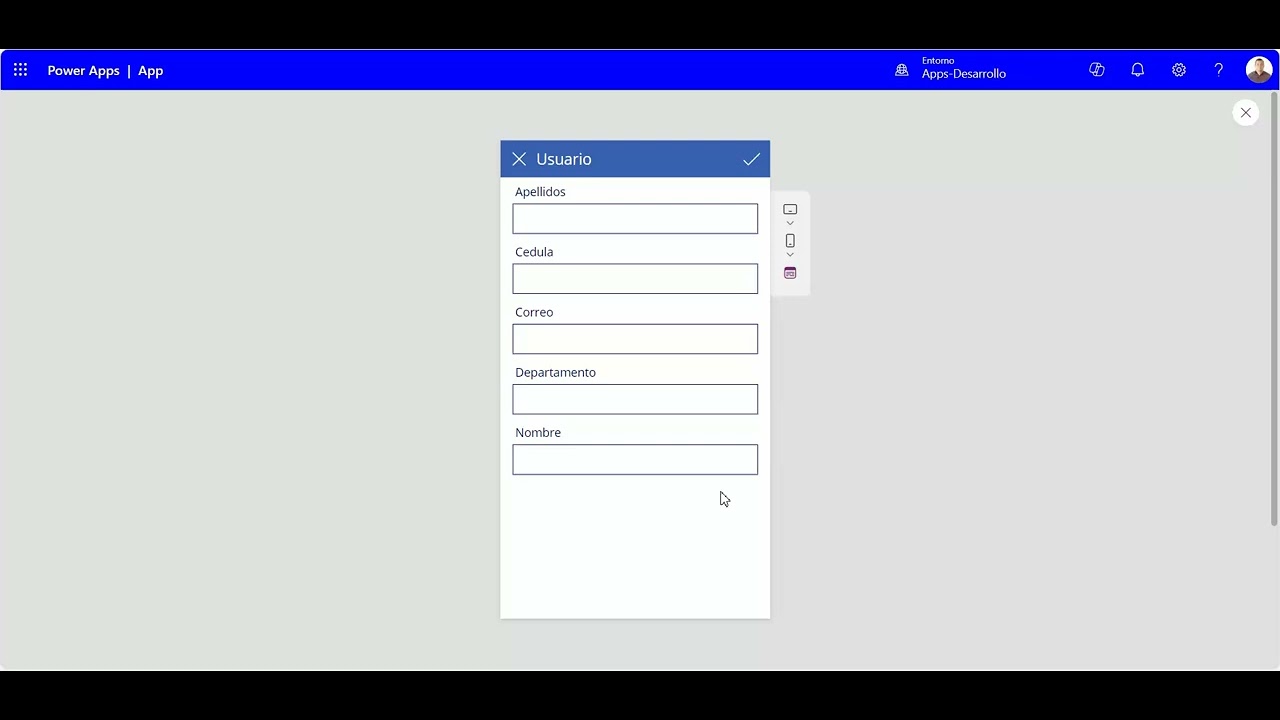Submit the Usuario form with checkmark

coord(752,159)
